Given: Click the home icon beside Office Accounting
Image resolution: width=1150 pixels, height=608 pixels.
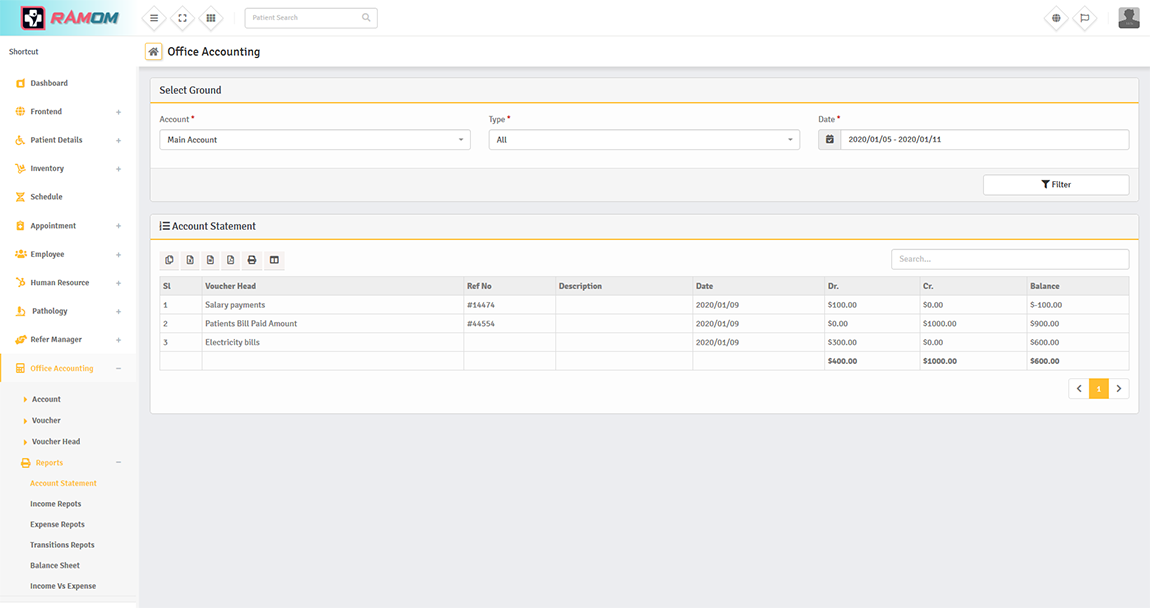Looking at the screenshot, I should [x=153, y=52].
